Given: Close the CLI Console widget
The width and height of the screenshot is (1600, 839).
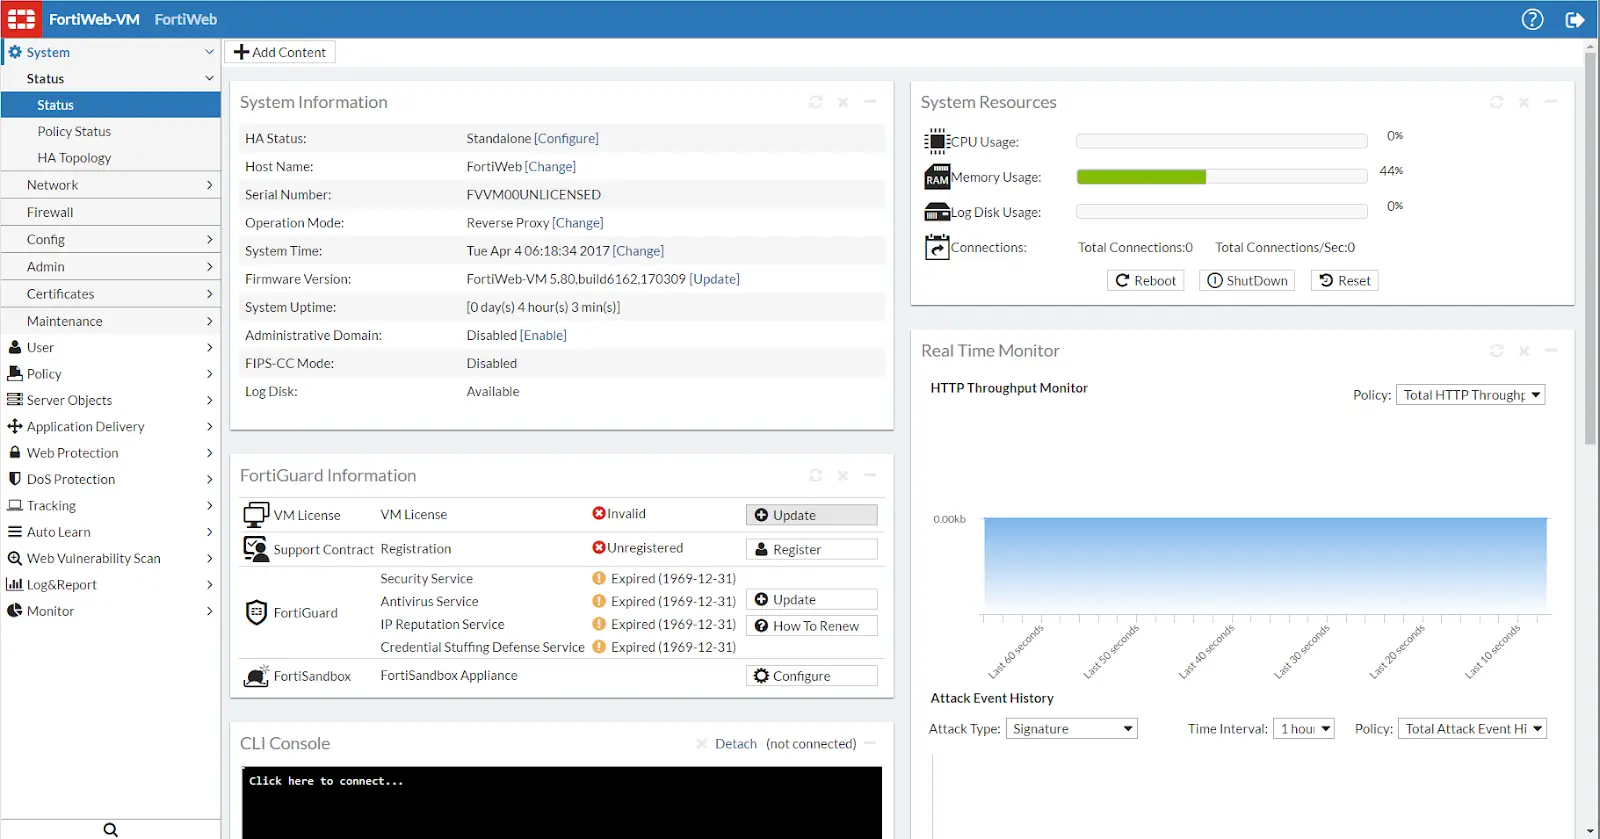Looking at the screenshot, I should (701, 744).
